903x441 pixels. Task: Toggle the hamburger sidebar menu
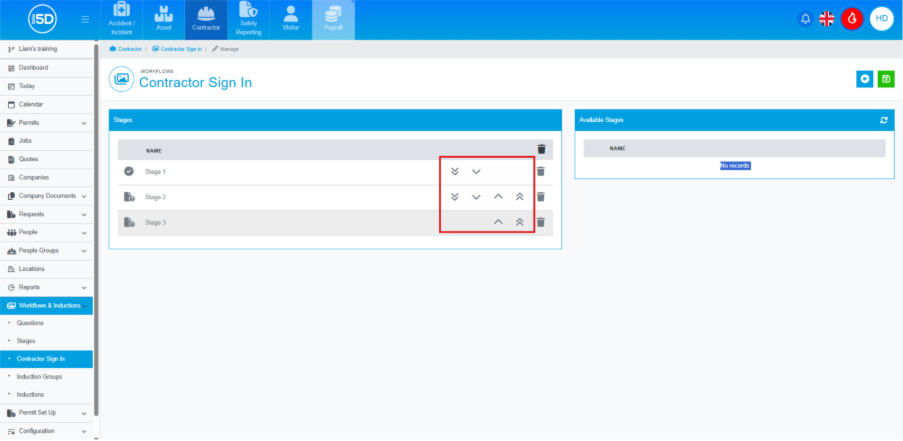click(85, 20)
